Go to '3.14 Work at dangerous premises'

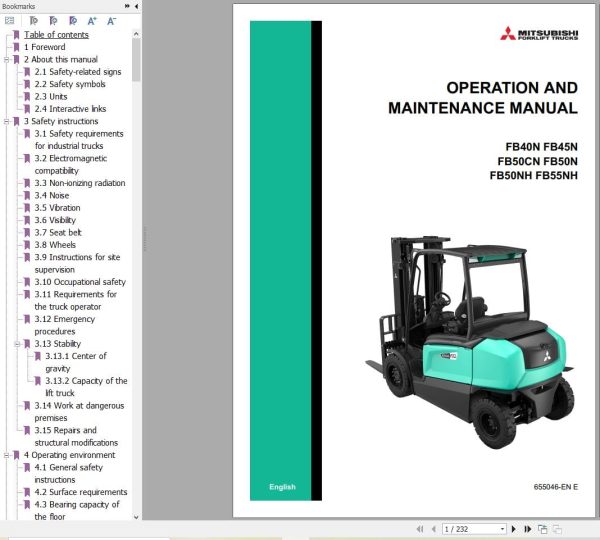pyautogui.click(x=79, y=412)
